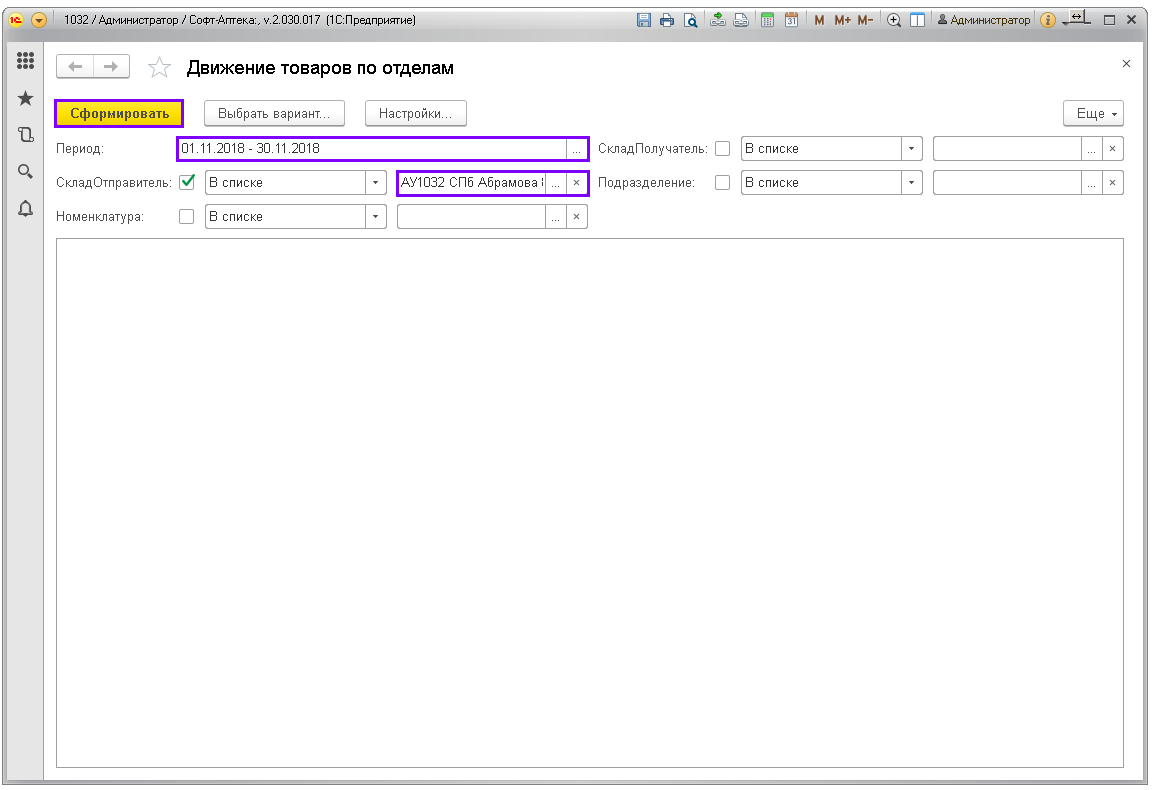Open Favorites star in left sidebar
The height and width of the screenshot is (790, 1153).
[26, 98]
